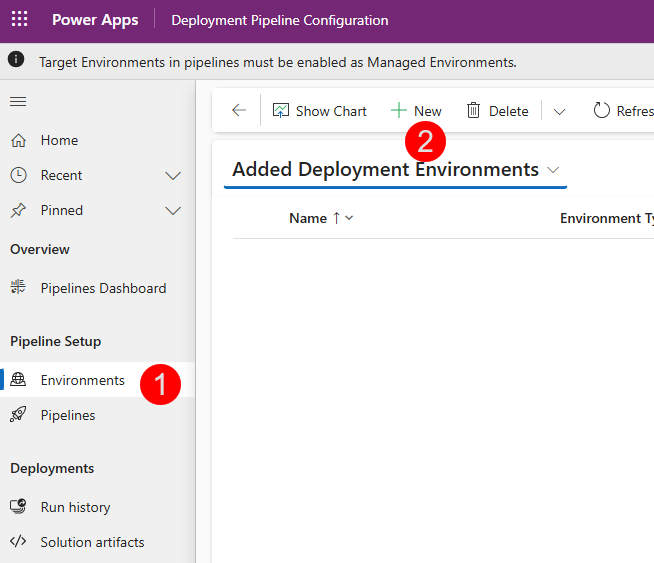Click the Pipelines rocket icon
654x563 pixels.
(x=18, y=415)
